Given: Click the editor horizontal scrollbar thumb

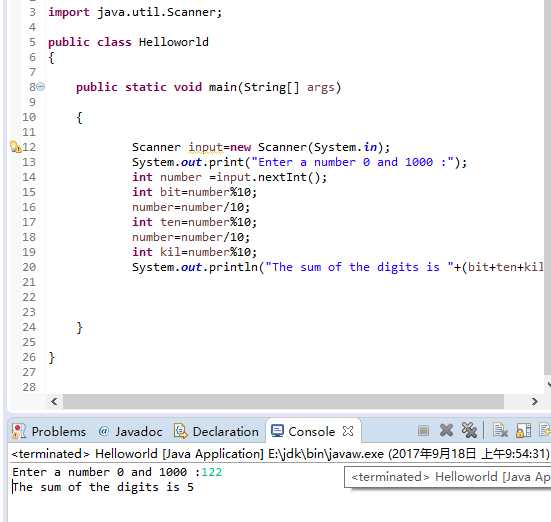Looking at the screenshot, I should tap(283, 401).
